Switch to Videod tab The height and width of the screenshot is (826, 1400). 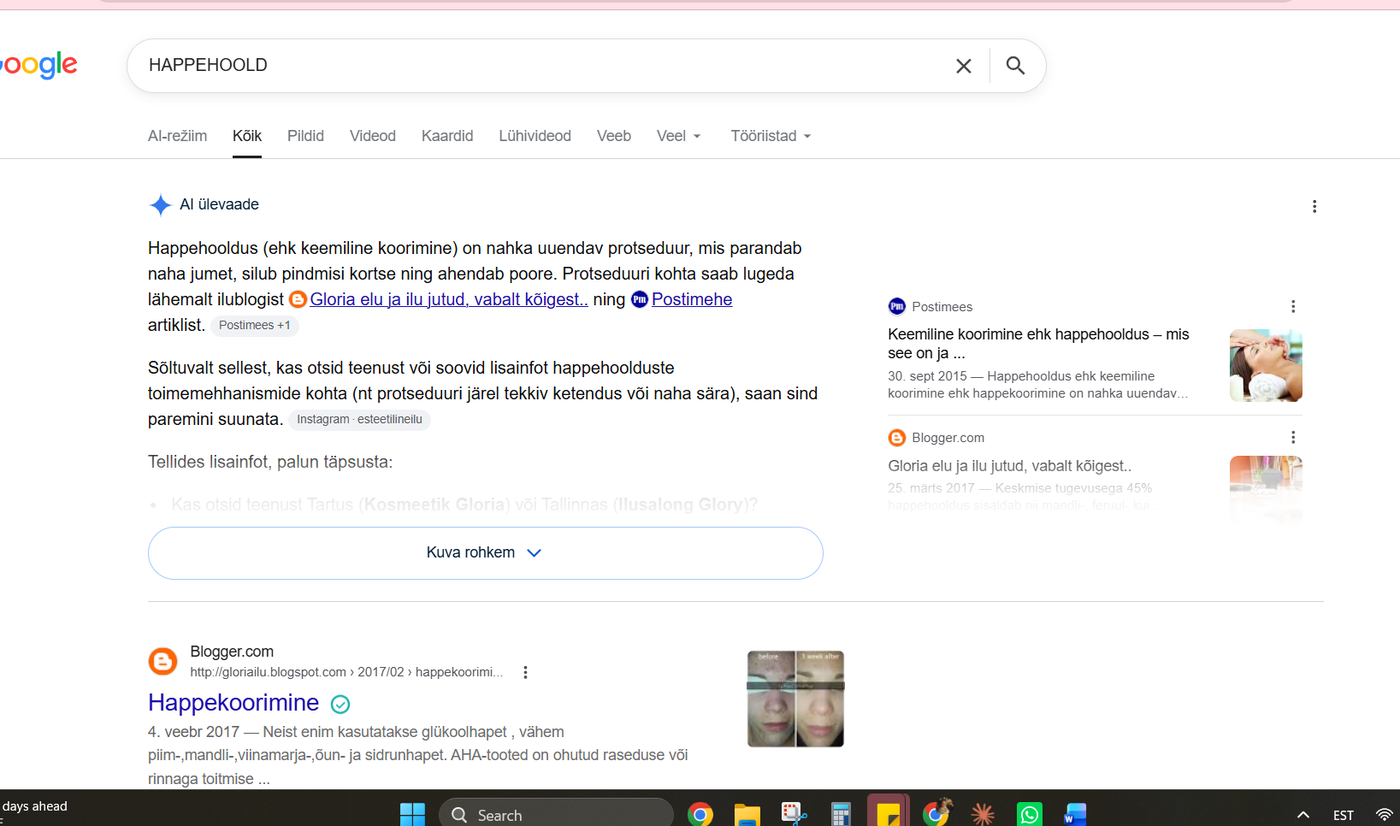[x=372, y=136]
